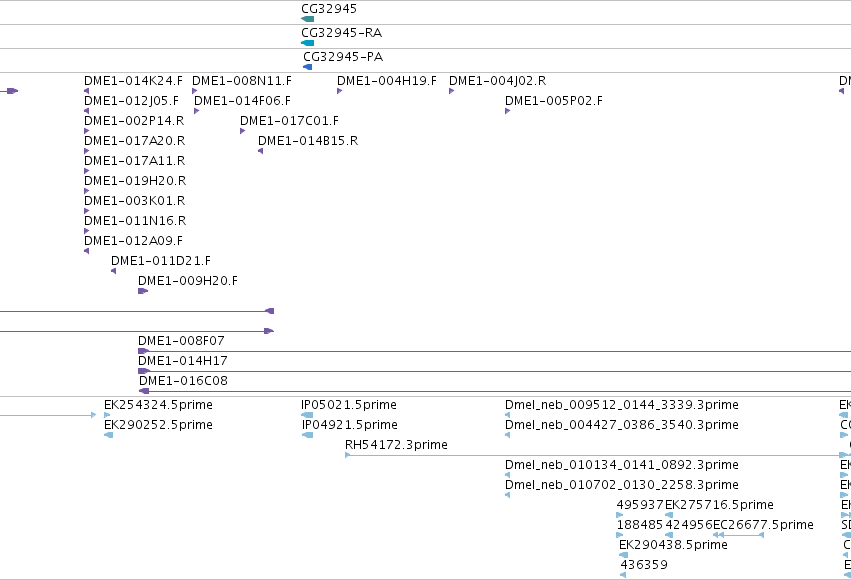Select the DME1-004H19.F arrow glyph
The image size is (851, 580).
340,91
